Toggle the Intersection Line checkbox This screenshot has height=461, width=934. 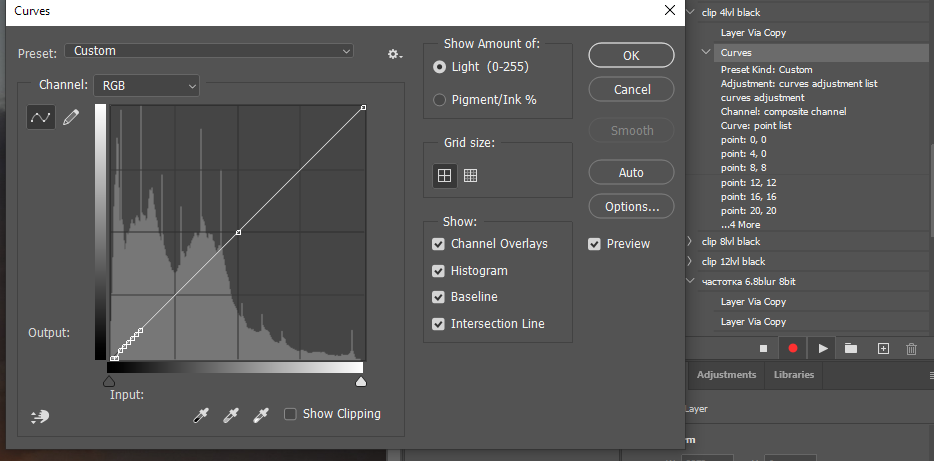coord(438,324)
